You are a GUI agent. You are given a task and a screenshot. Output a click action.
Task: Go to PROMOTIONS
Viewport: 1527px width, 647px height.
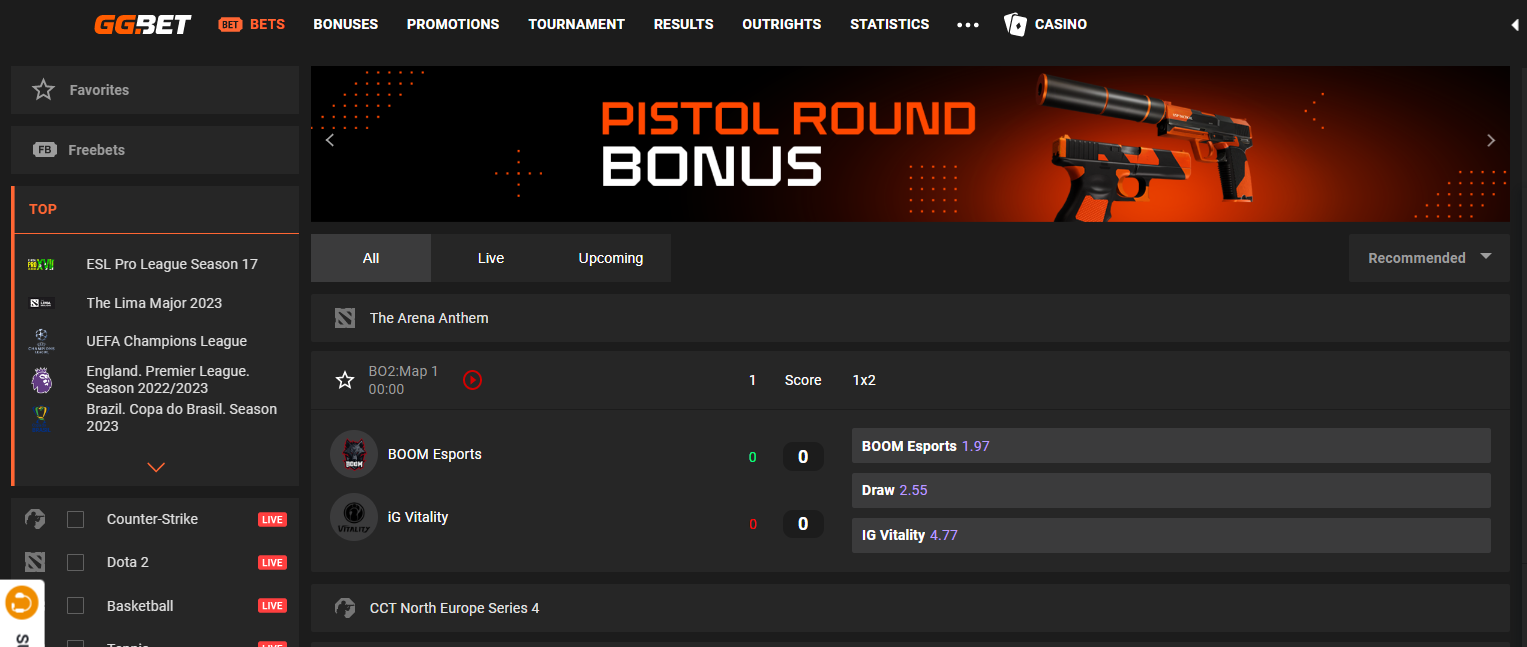coord(453,24)
